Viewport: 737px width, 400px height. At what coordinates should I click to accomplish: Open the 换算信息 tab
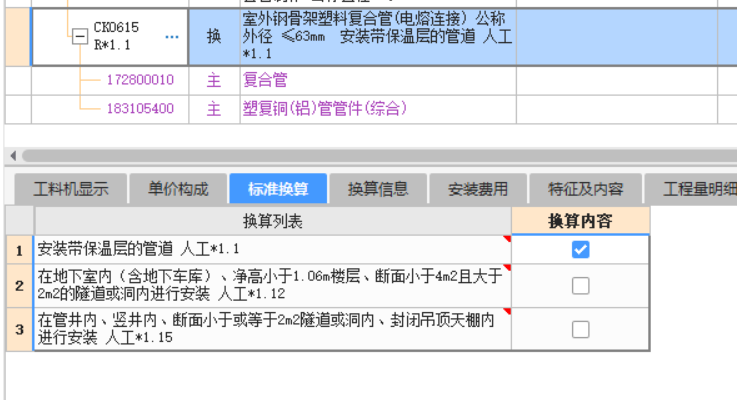[378, 189]
